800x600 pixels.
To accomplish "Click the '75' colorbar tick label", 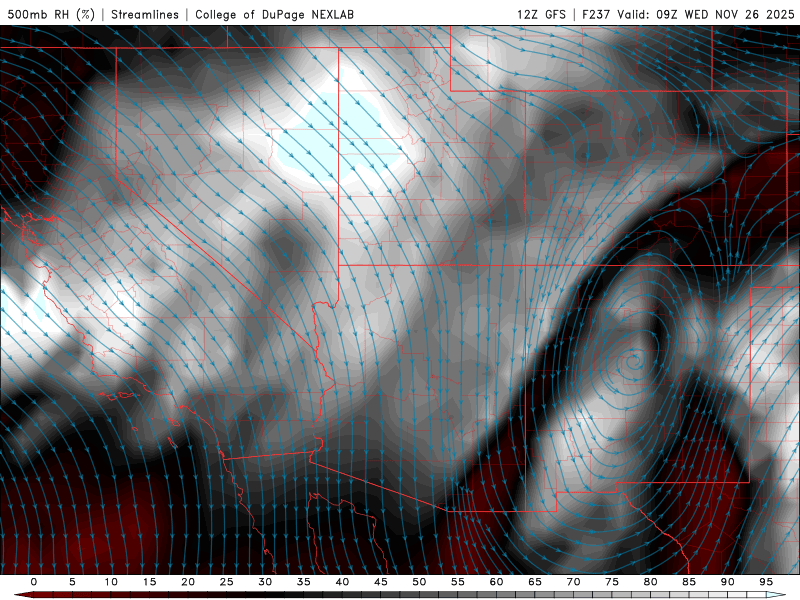I will pyautogui.click(x=612, y=582).
